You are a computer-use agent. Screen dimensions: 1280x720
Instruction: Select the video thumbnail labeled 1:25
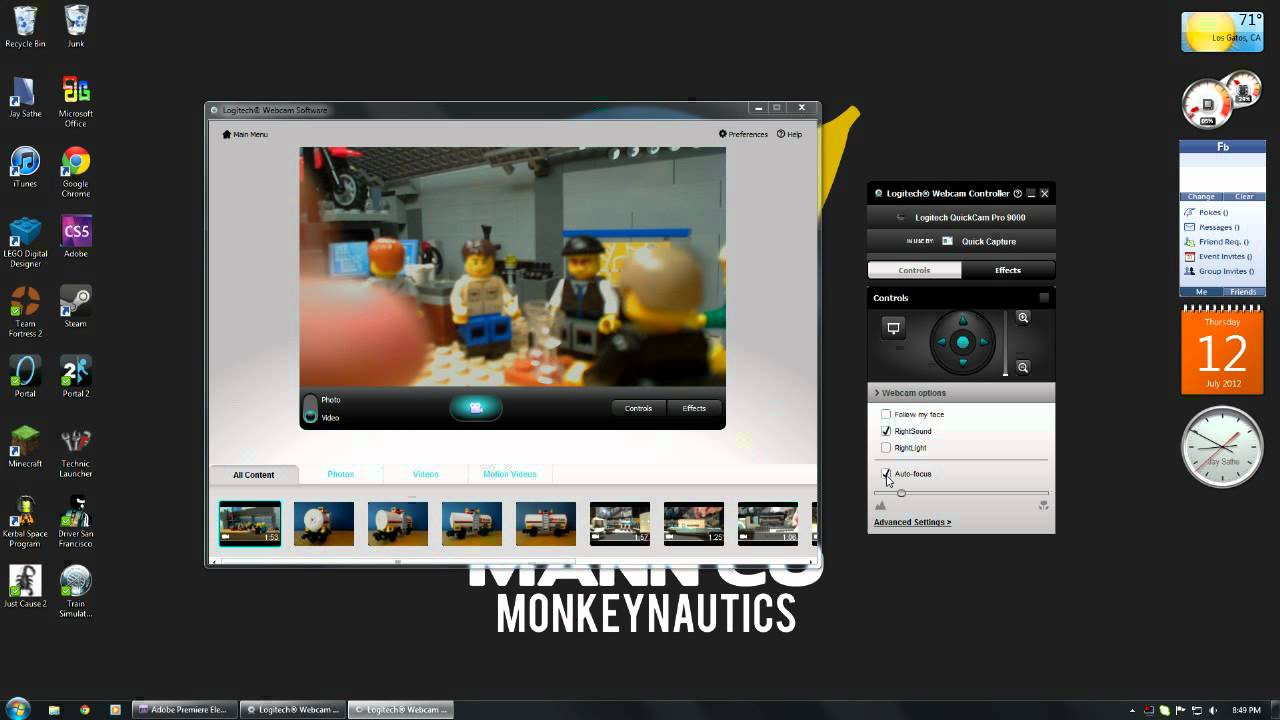(x=694, y=524)
